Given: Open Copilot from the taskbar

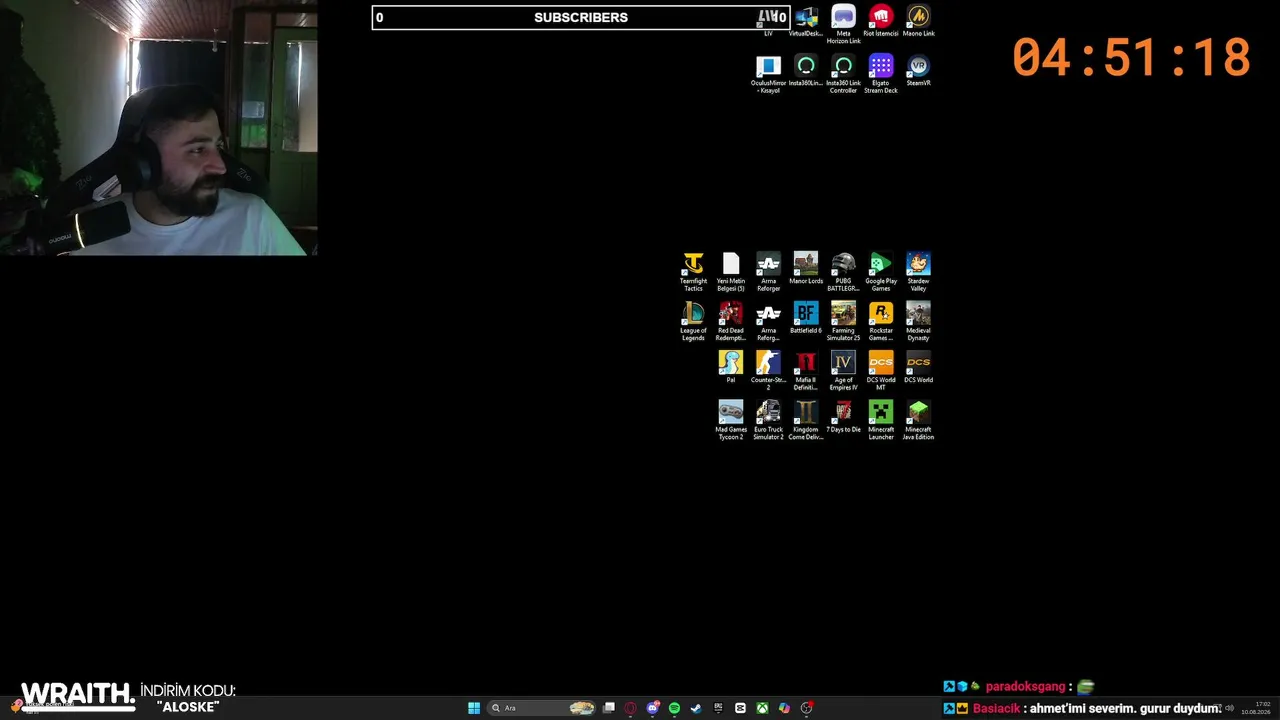Looking at the screenshot, I should [784, 708].
